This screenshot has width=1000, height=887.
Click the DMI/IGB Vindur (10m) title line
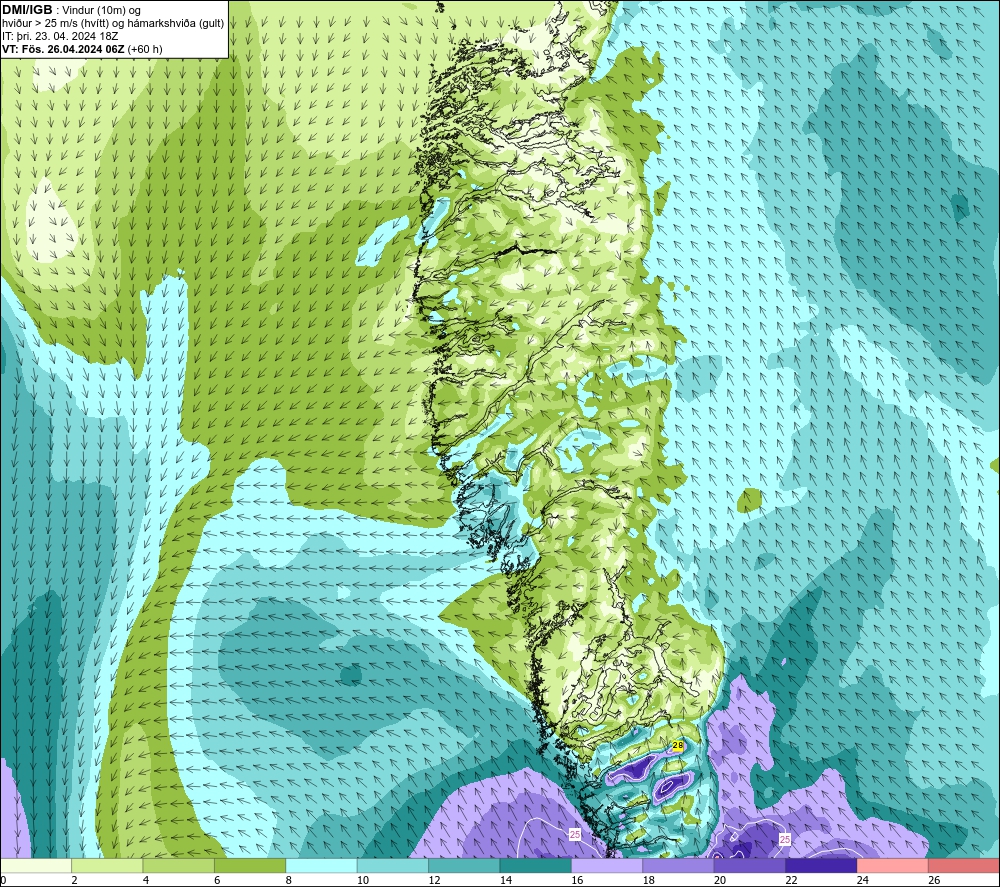coord(71,10)
